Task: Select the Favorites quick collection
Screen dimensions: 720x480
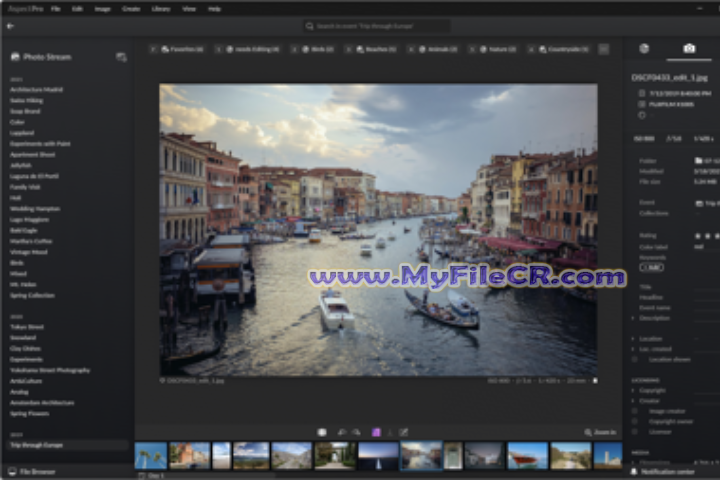Action: pos(177,49)
